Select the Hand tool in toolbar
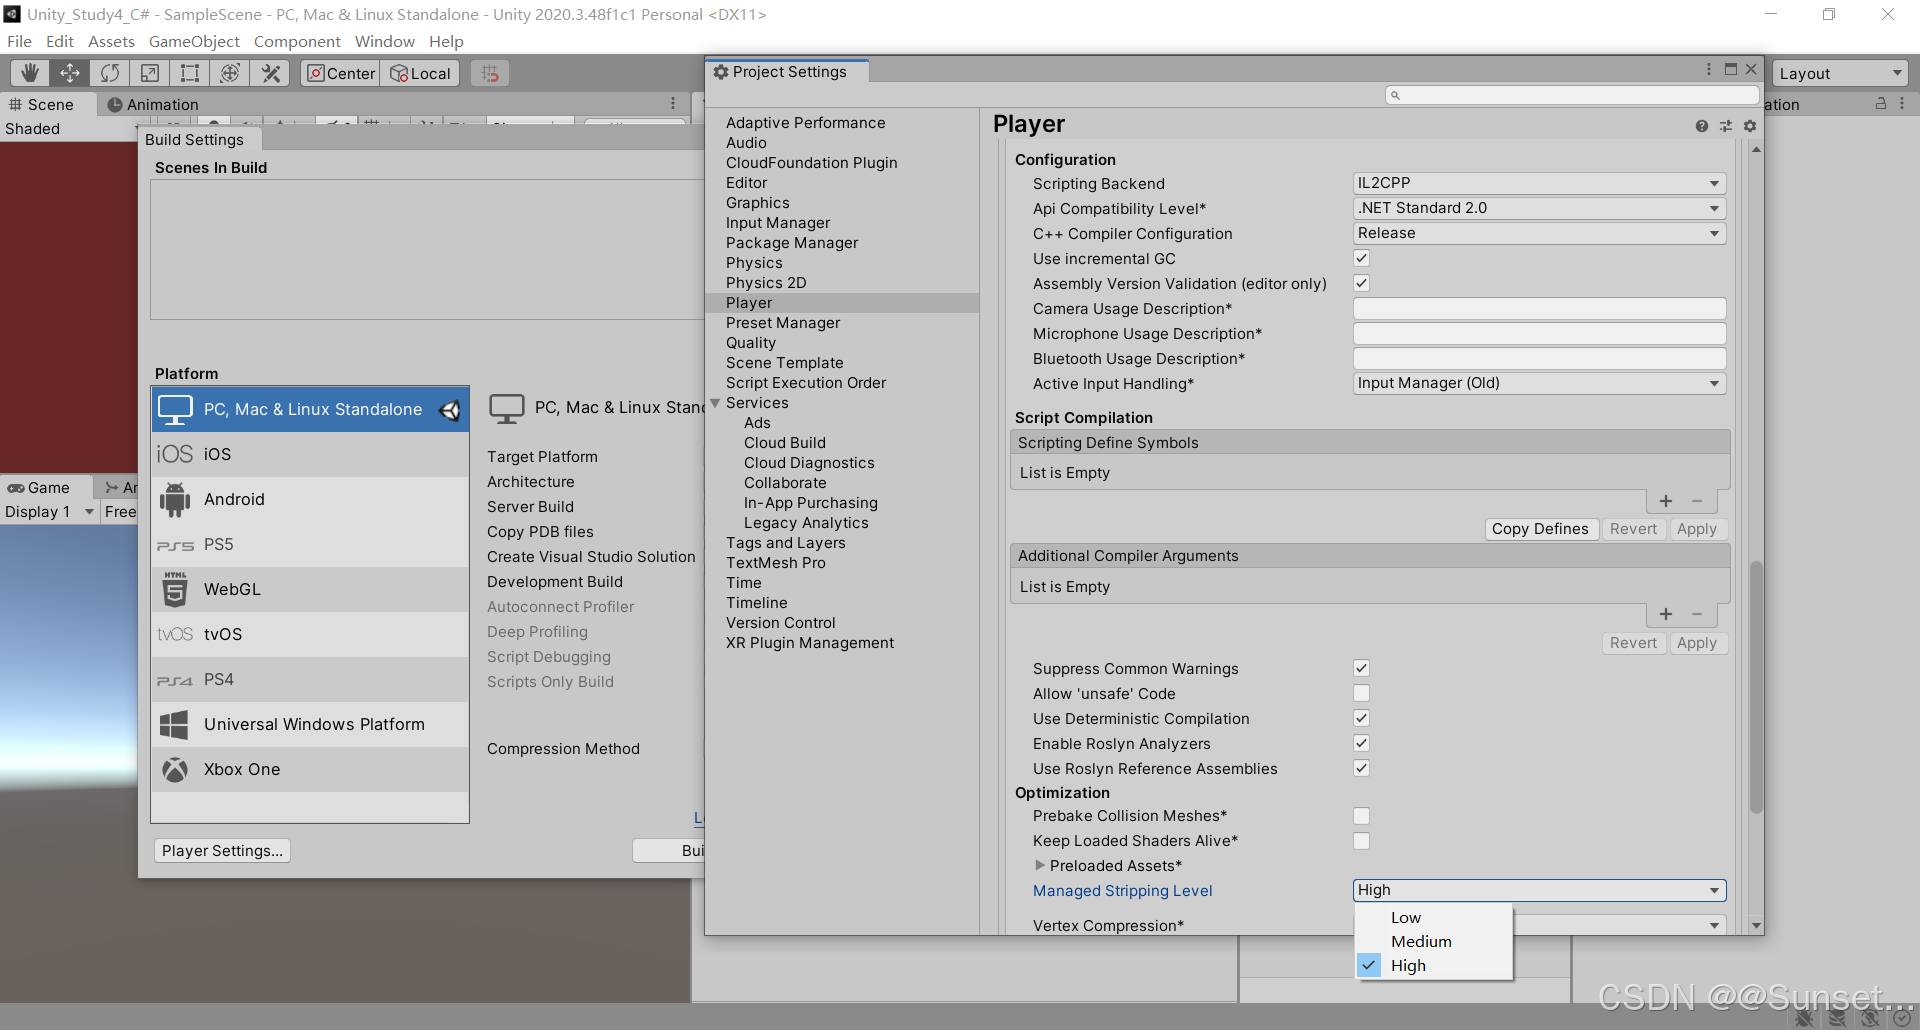This screenshot has height=1030, width=1920. pos(30,73)
